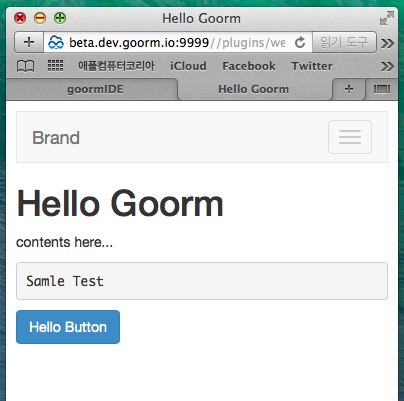
Task: Expand the bookmarks bar overflow chevron
Action: pos(388,66)
